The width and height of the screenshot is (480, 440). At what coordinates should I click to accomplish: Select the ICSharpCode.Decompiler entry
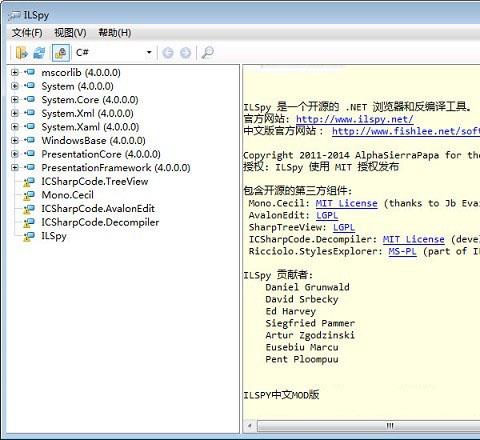100,222
